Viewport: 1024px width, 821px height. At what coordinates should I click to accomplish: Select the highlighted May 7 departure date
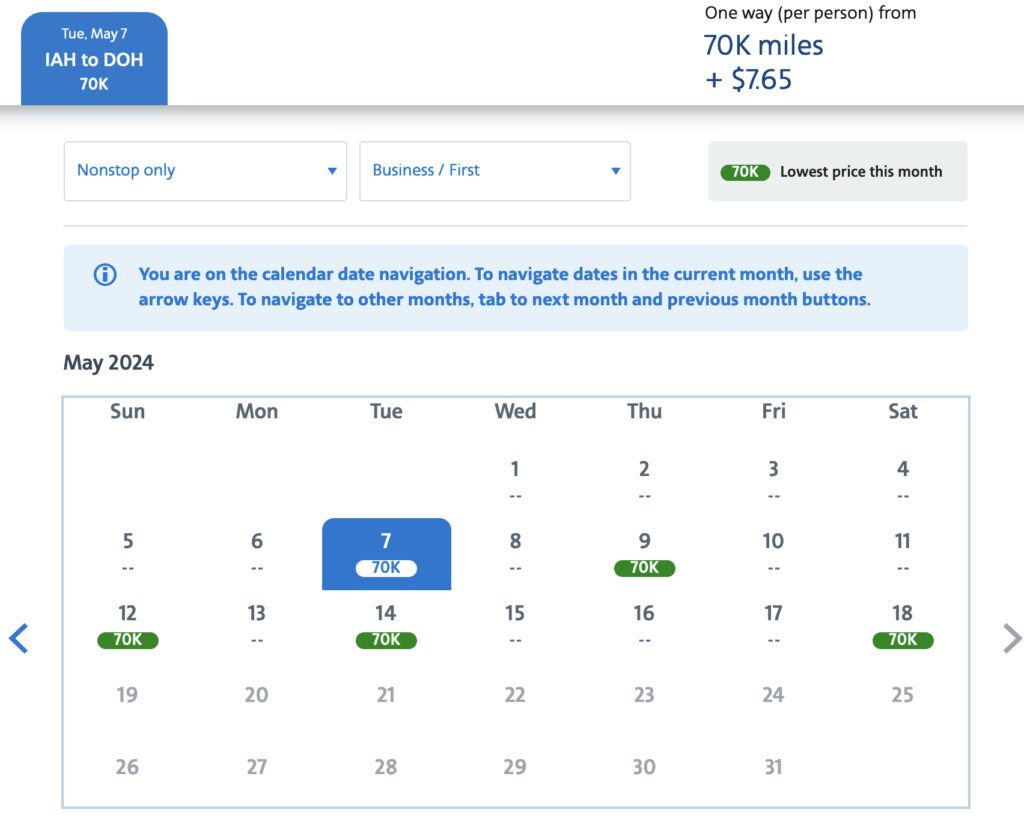point(386,553)
